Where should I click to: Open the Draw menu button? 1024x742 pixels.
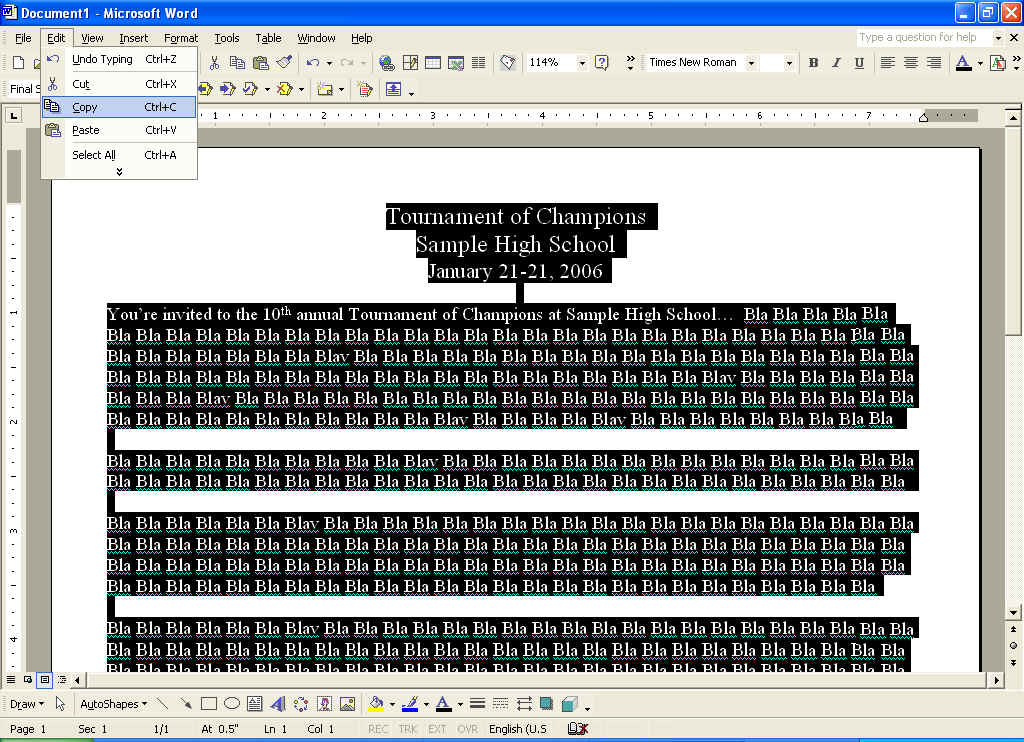26,704
